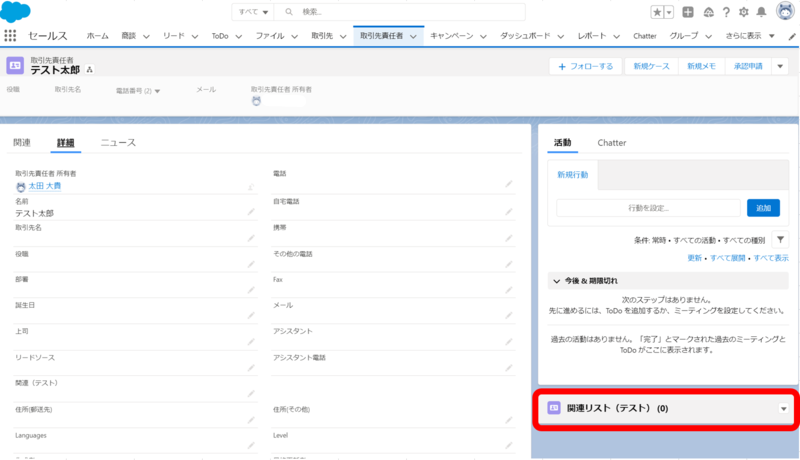
Task: Switch to the ニュース tab
Action: (x=118, y=142)
